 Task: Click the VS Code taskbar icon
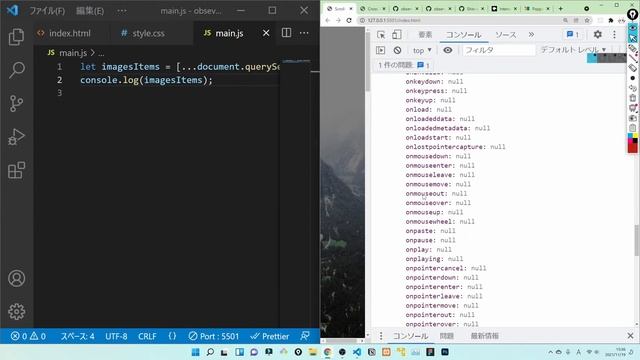pyautogui.click(x=357, y=352)
